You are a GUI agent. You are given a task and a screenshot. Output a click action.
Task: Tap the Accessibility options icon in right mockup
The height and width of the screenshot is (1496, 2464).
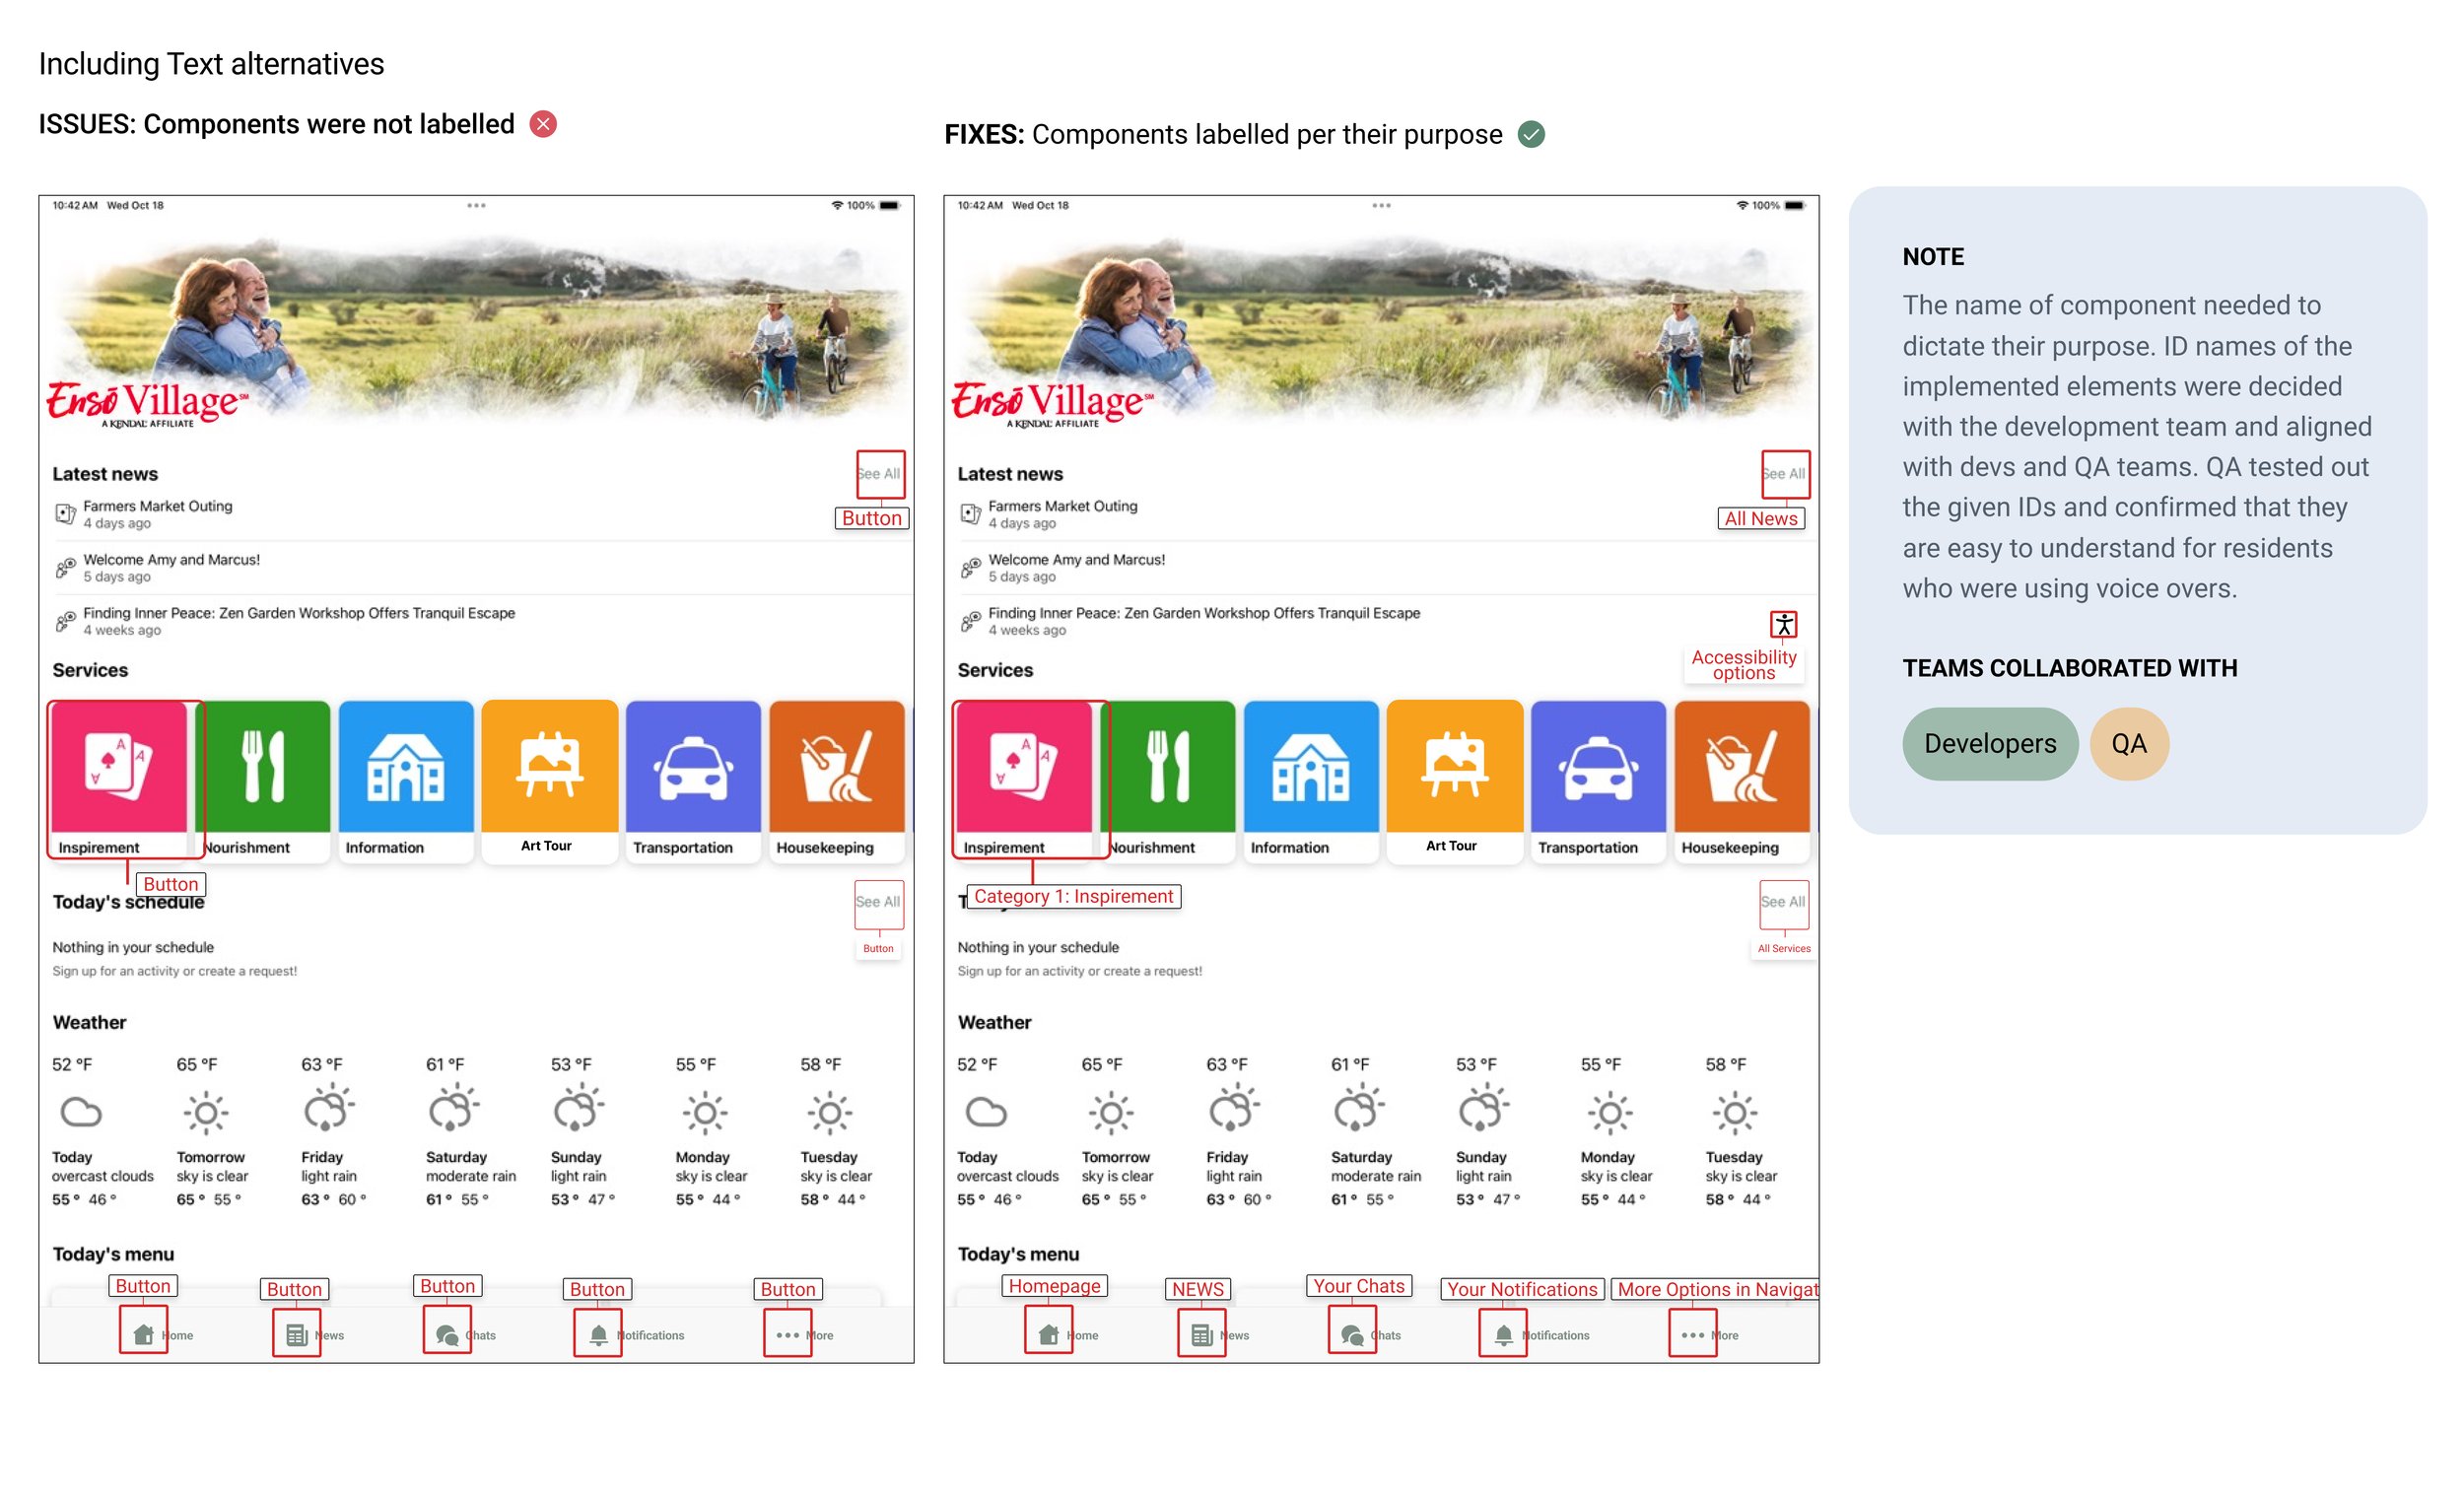click(x=1784, y=624)
